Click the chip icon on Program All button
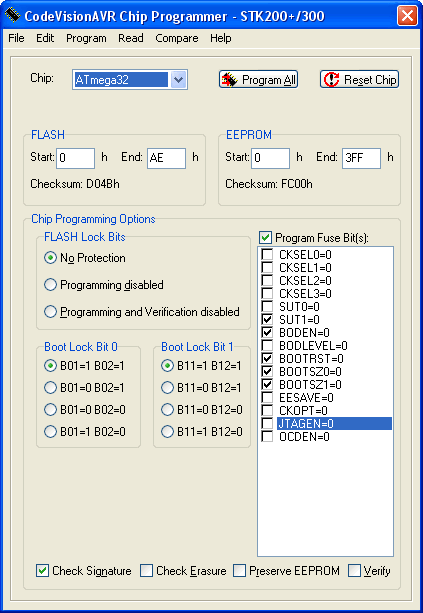 coord(229,80)
